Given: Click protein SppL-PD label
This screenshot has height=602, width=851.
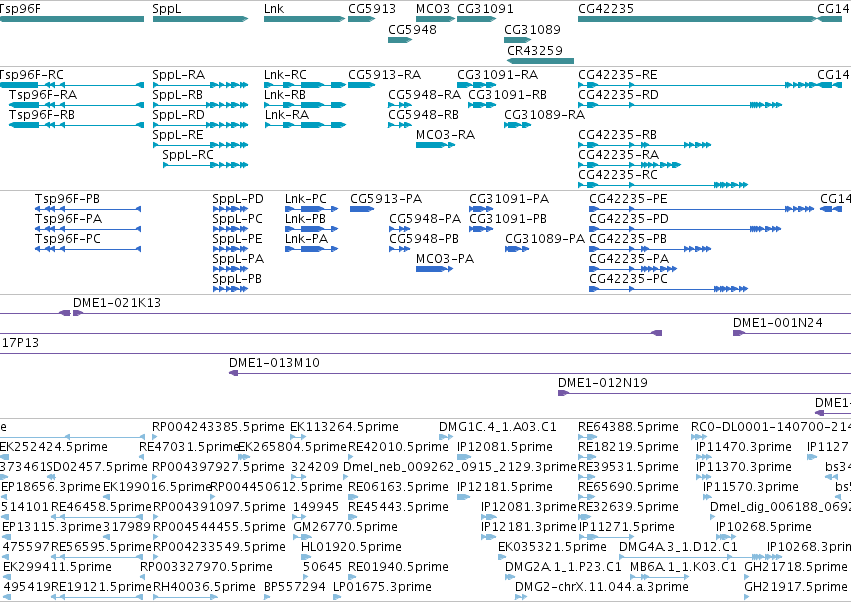Looking at the screenshot, I should tap(238, 199).
